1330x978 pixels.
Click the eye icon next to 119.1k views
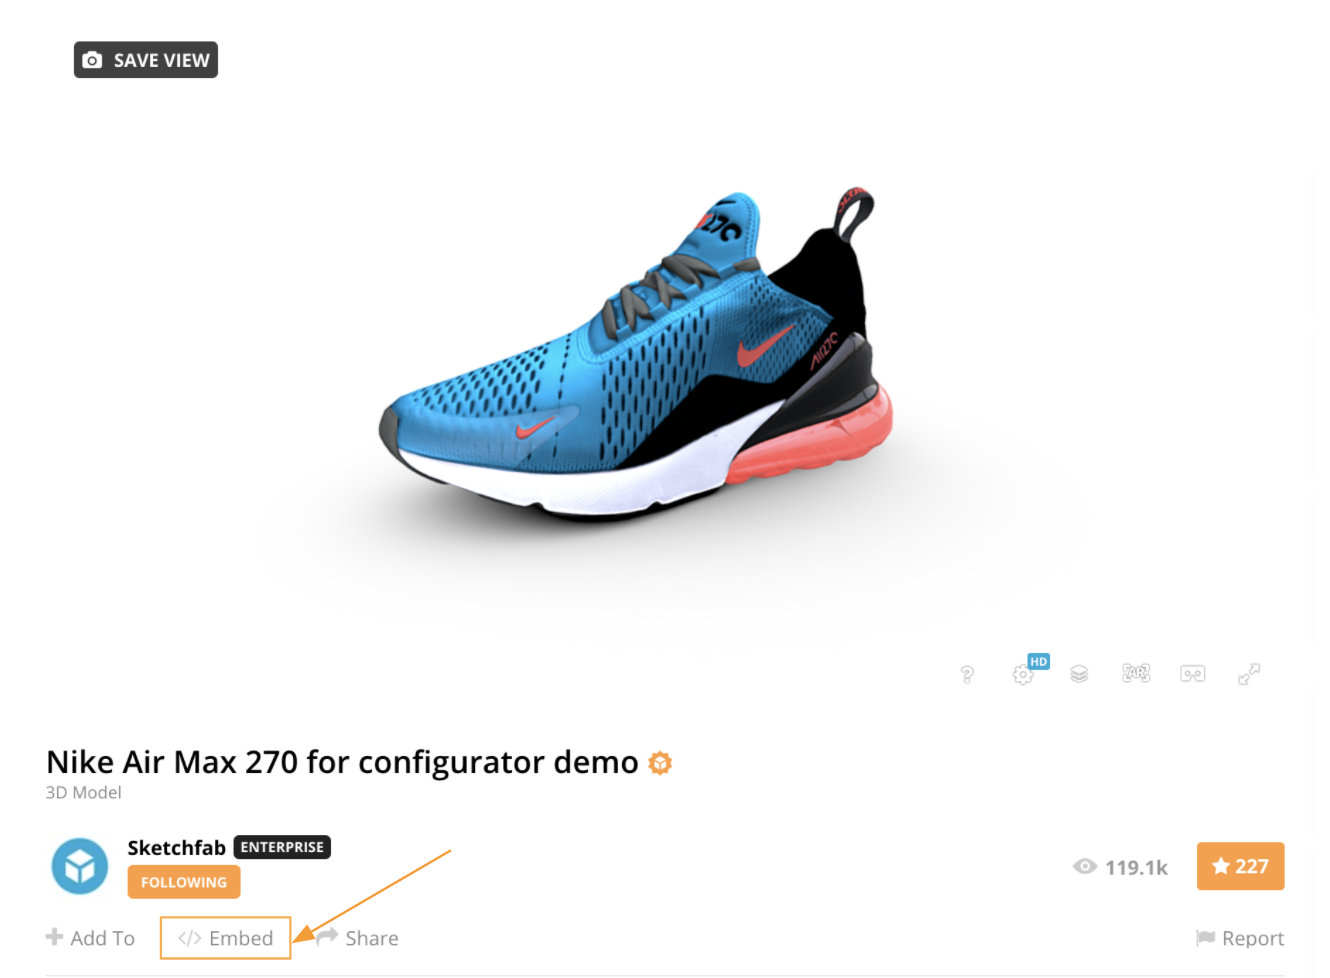pyautogui.click(x=1085, y=867)
